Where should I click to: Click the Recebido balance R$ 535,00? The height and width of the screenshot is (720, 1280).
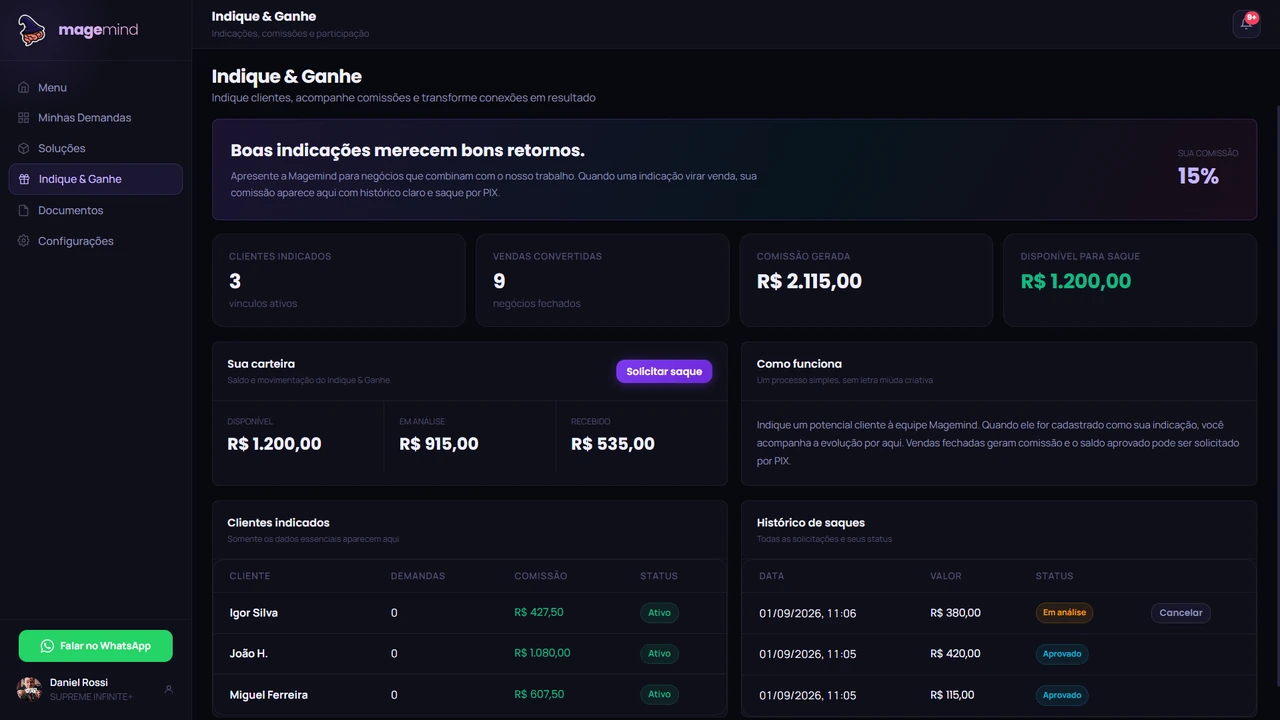tap(613, 444)
